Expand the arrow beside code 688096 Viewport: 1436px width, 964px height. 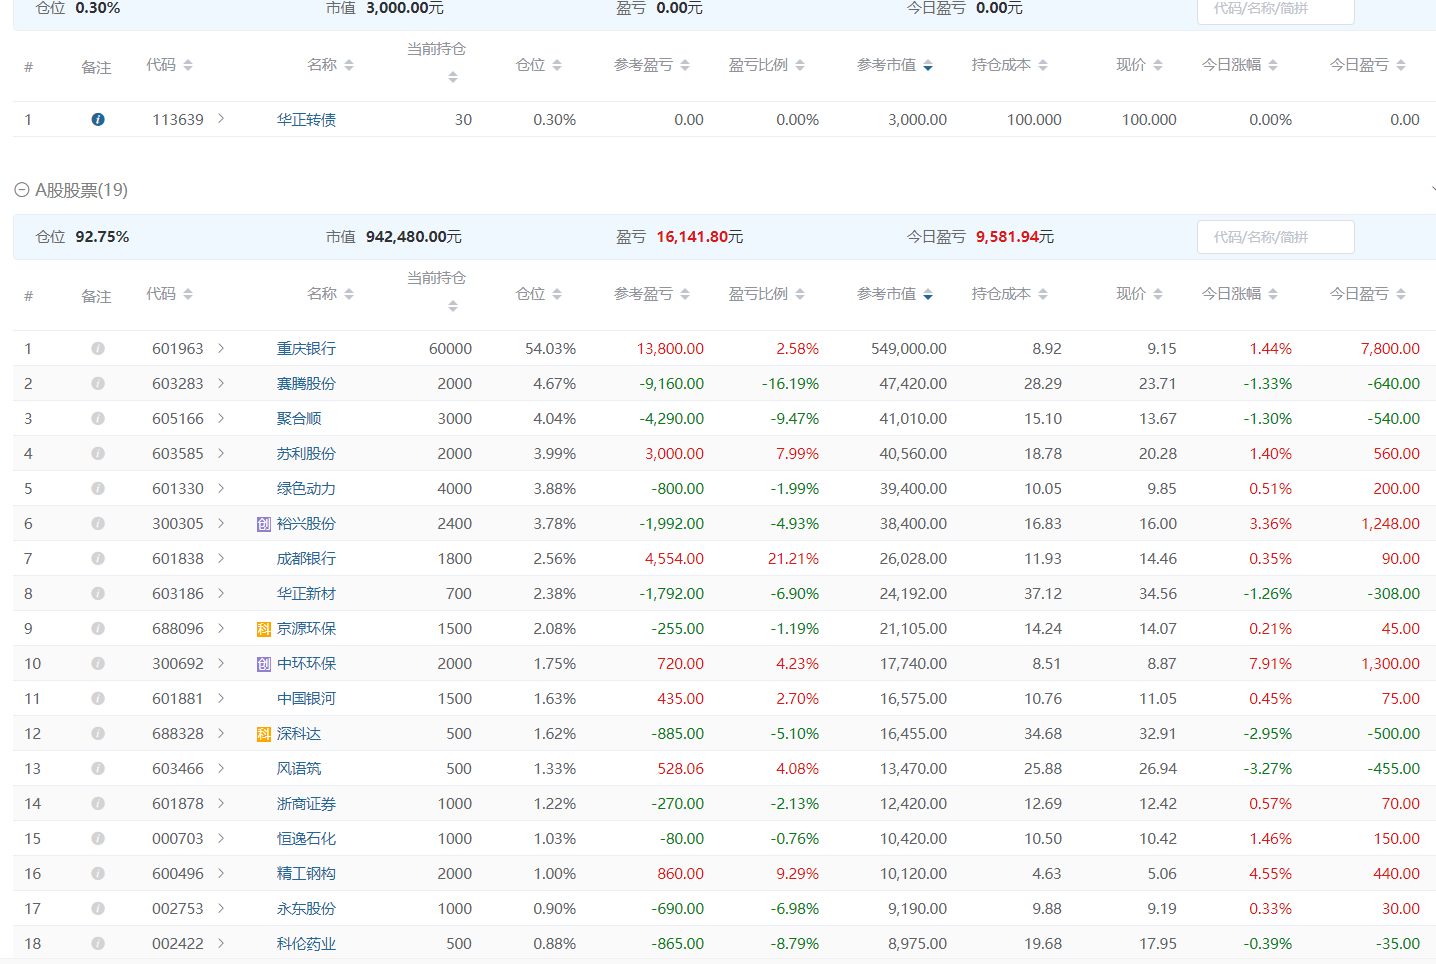tap(221, 627)
